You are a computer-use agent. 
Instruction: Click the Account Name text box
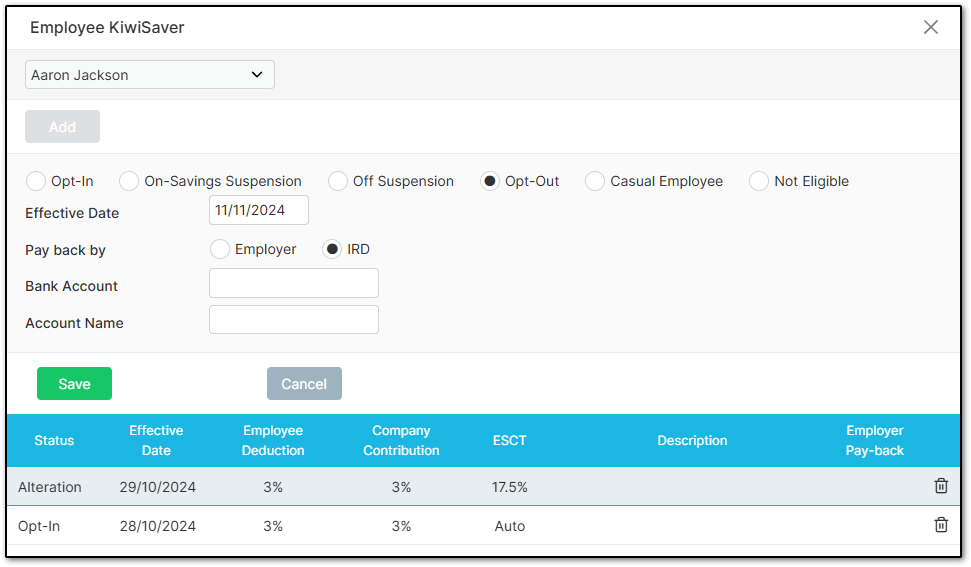coord(294,319)
